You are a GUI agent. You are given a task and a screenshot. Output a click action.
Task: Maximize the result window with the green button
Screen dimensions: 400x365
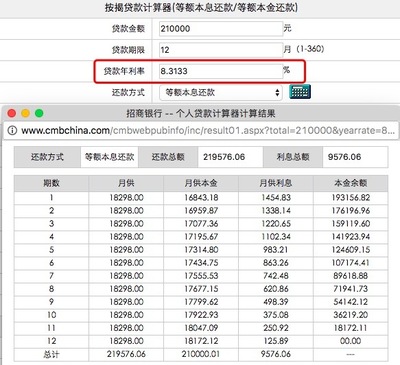pos(39,113)
